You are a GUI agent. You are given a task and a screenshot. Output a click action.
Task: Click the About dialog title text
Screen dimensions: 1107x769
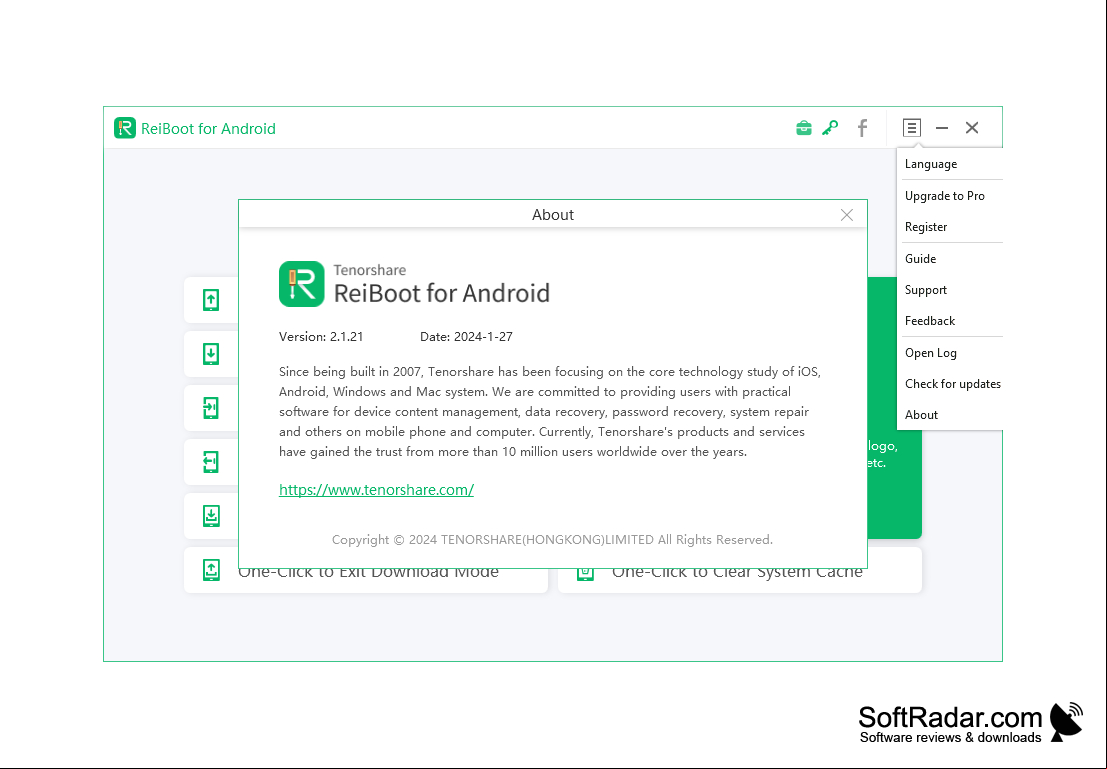pos(553,215)
